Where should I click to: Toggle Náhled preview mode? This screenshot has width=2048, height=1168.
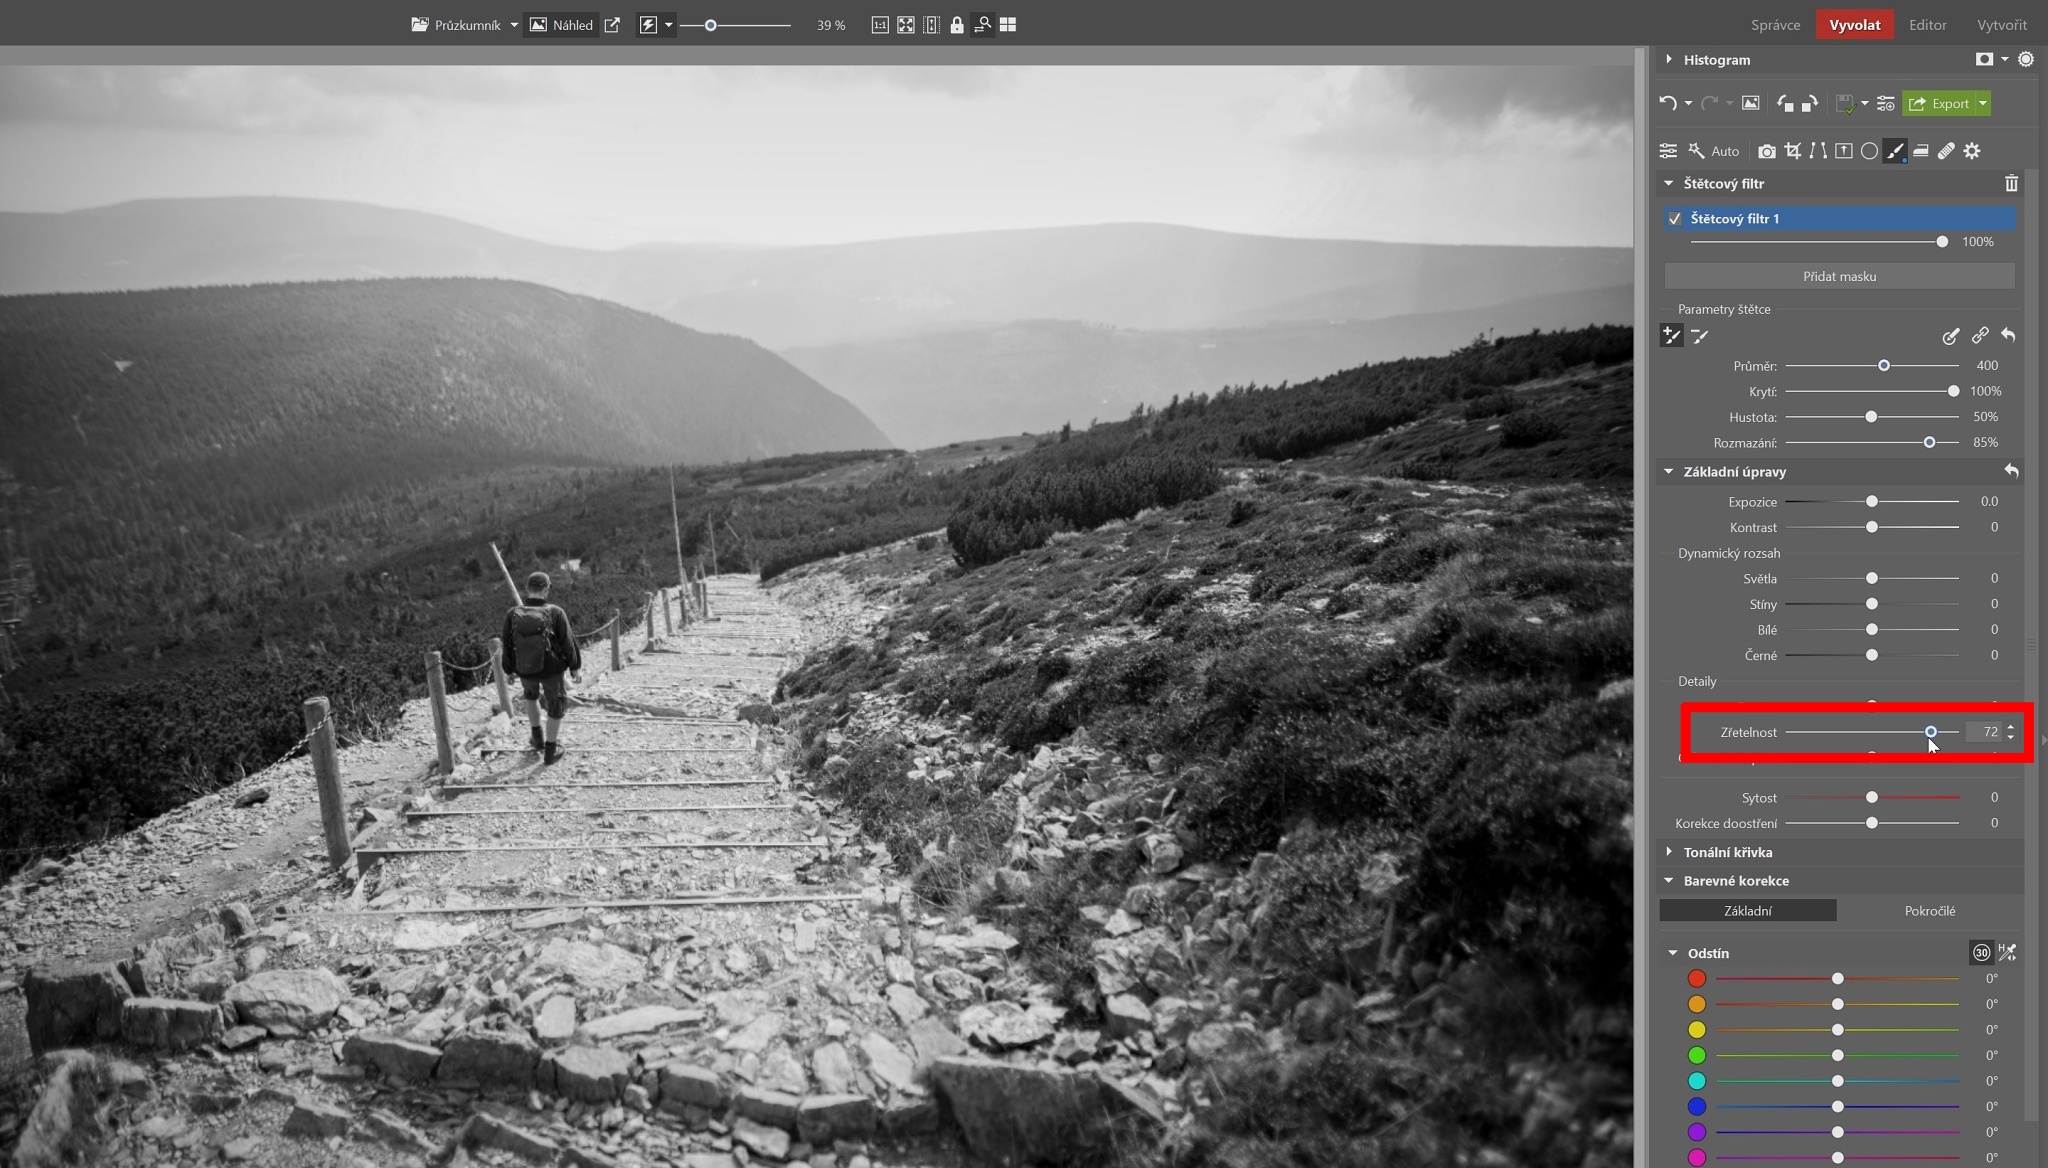pyautogui.click(x=561, y=25)
